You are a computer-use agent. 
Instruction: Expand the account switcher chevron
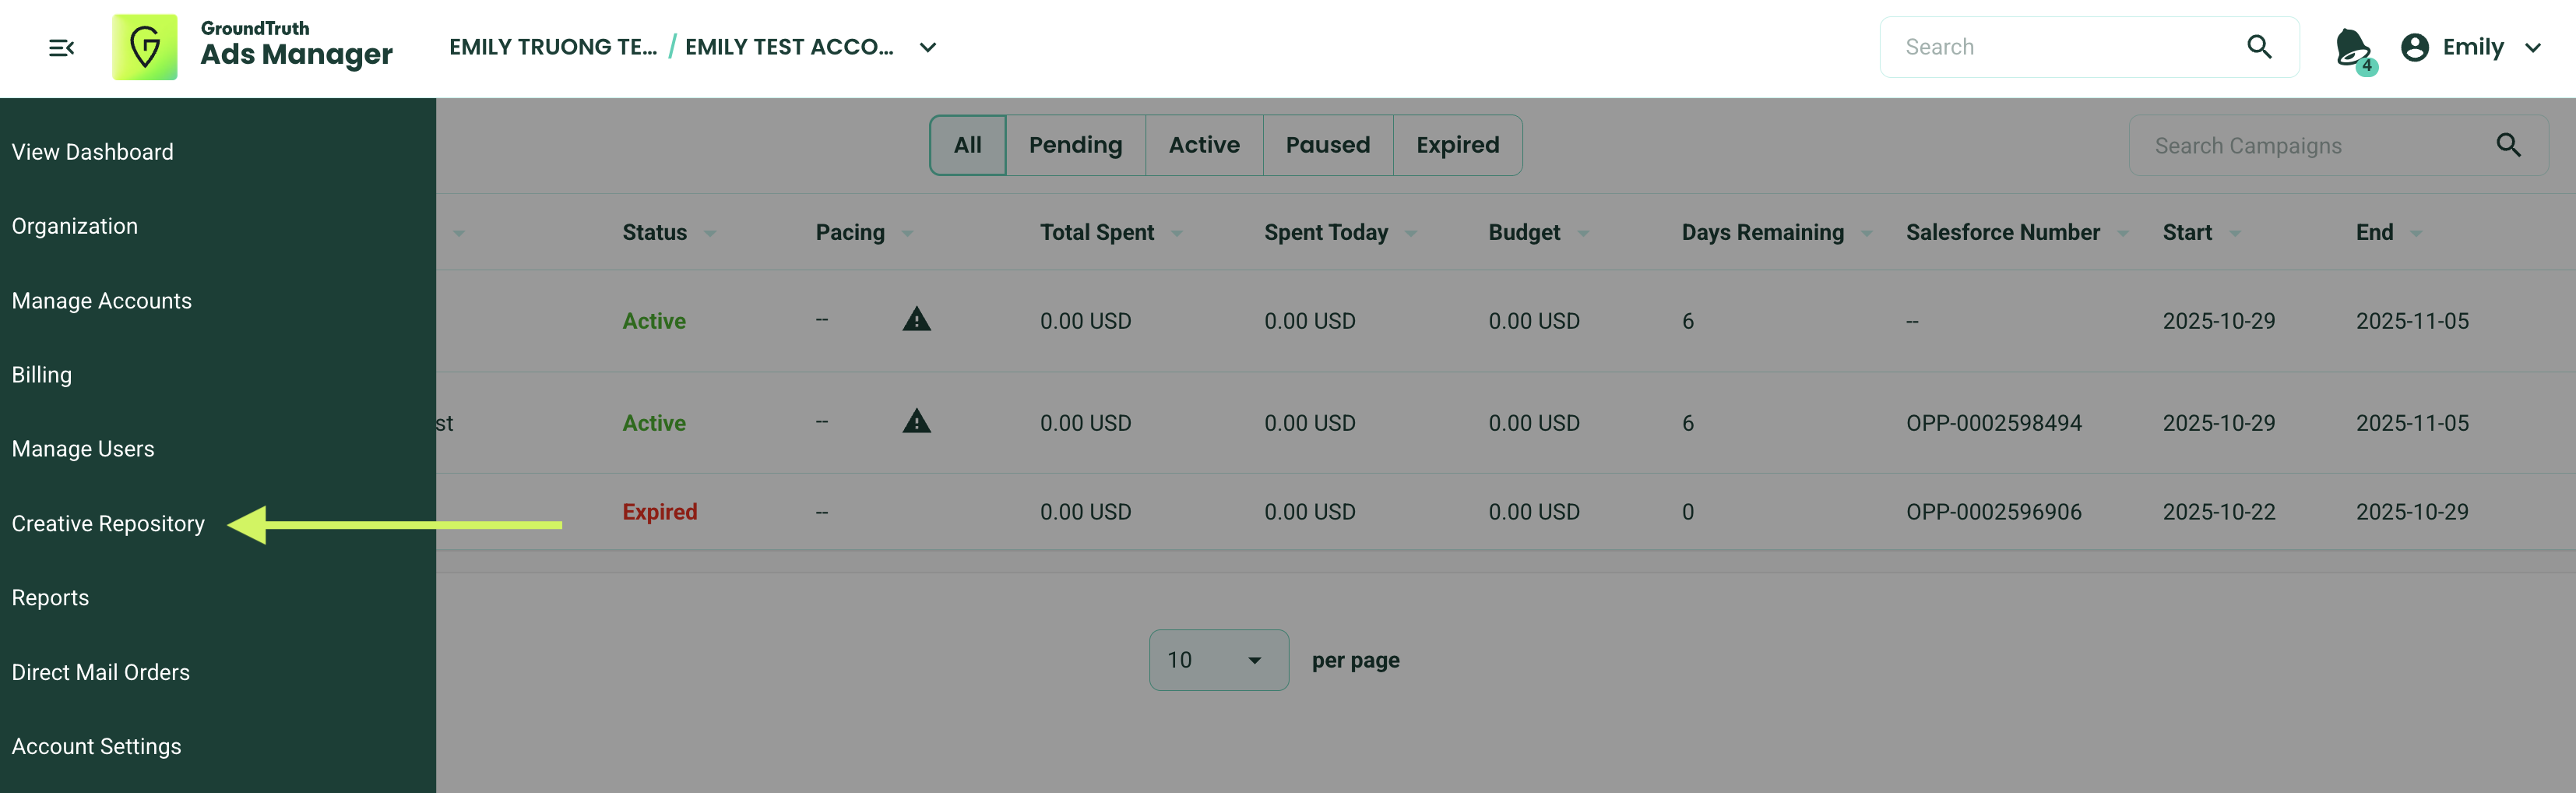pos(928,47)
